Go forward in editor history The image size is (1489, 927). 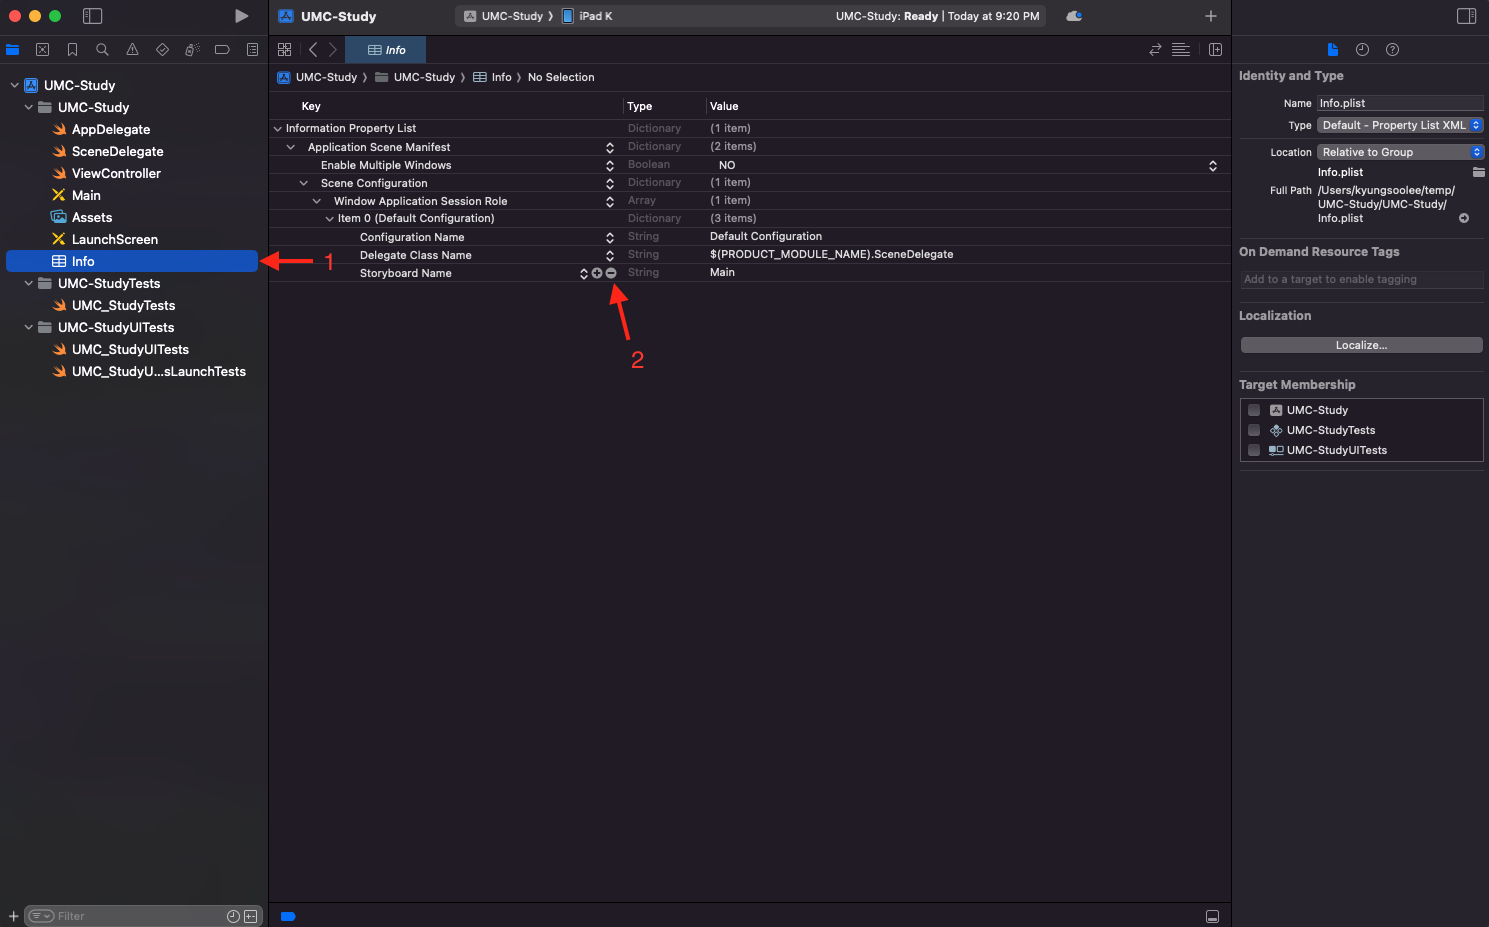[333, 49]
